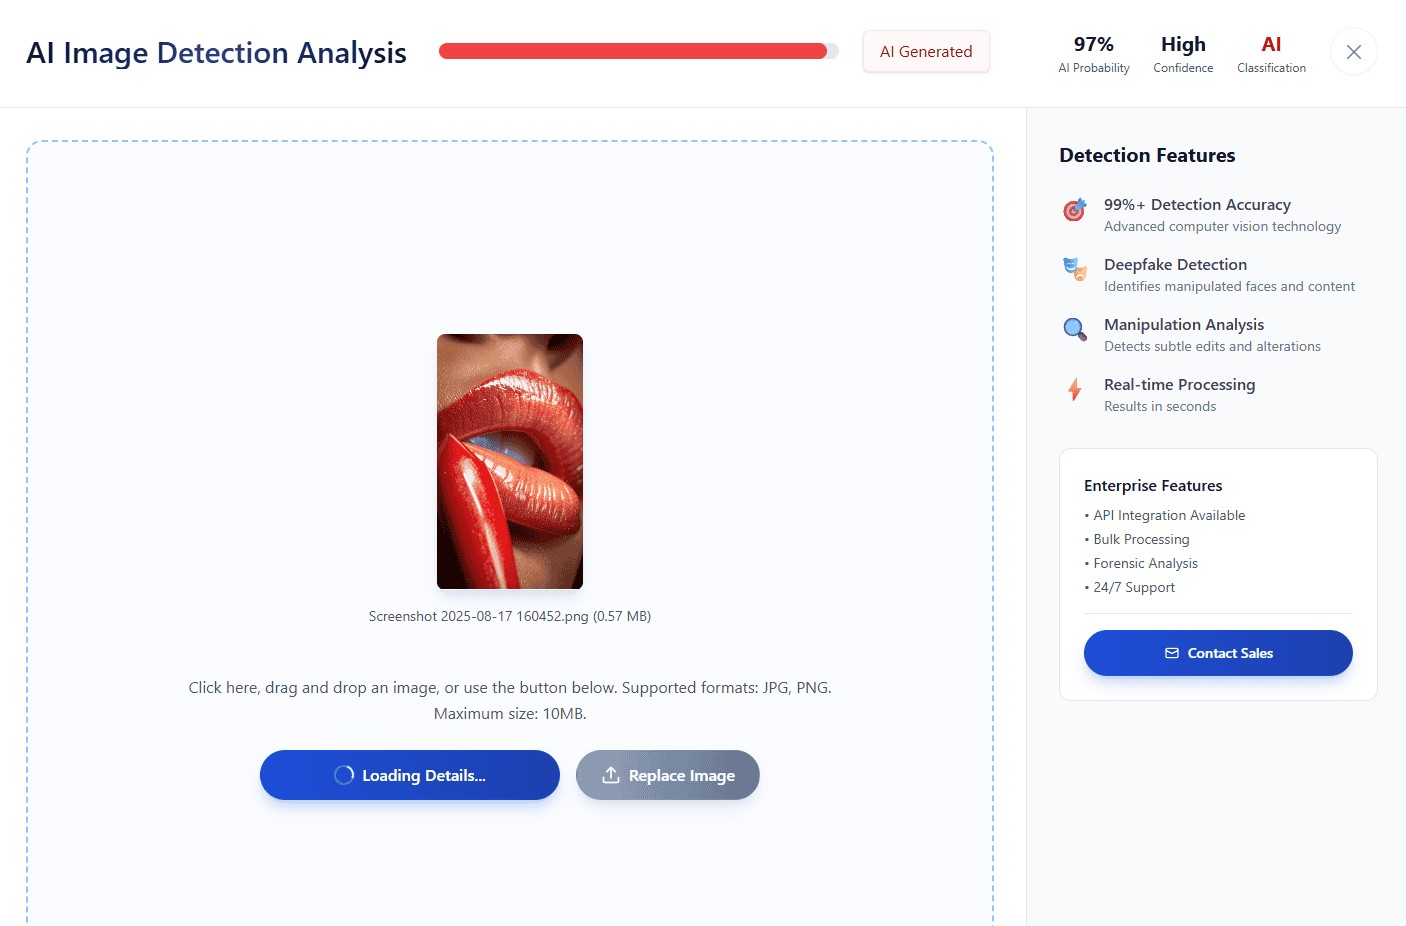Click the Detection Features heading
The height and width of the screenshot is (926, 1406).
coord(1147,155)
